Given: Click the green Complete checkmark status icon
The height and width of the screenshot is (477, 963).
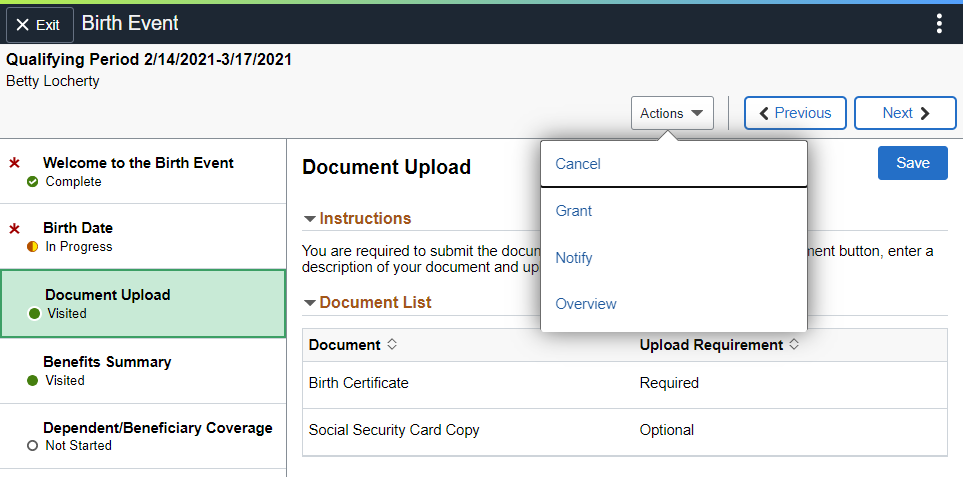Looking at the screenshot, I should (33, 182).
